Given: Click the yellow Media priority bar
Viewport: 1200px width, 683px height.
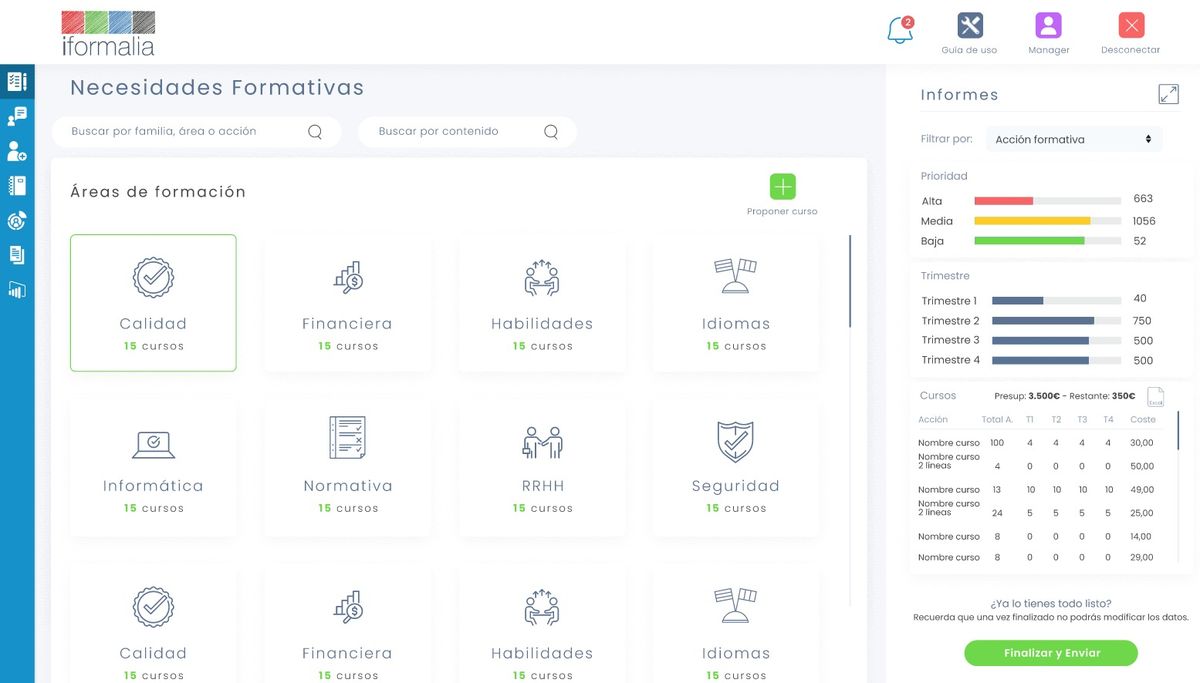Looking at the screenshot, I should point(1032,221).
